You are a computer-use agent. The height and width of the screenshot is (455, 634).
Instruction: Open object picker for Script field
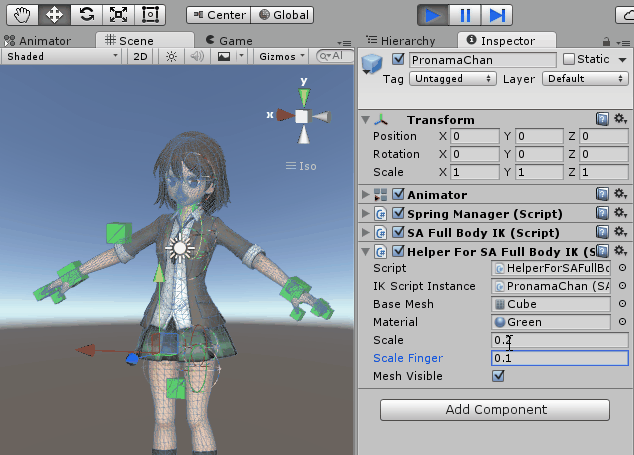(x=623, y=268)
